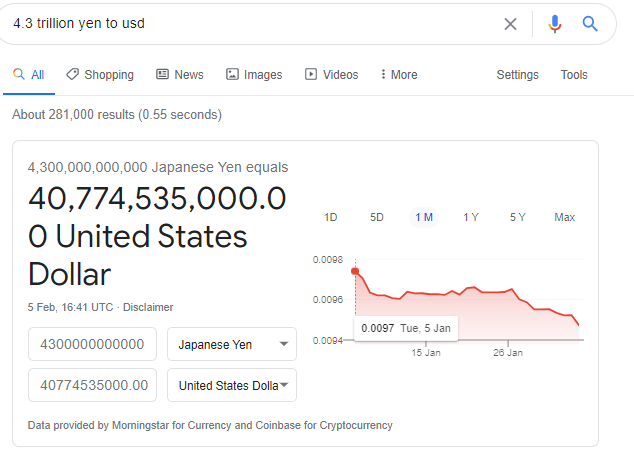The height and width of the screenshot is (451, 634).
Task: Select the 5D chart range
Action: pyautogui.click(x=377, y=218)
